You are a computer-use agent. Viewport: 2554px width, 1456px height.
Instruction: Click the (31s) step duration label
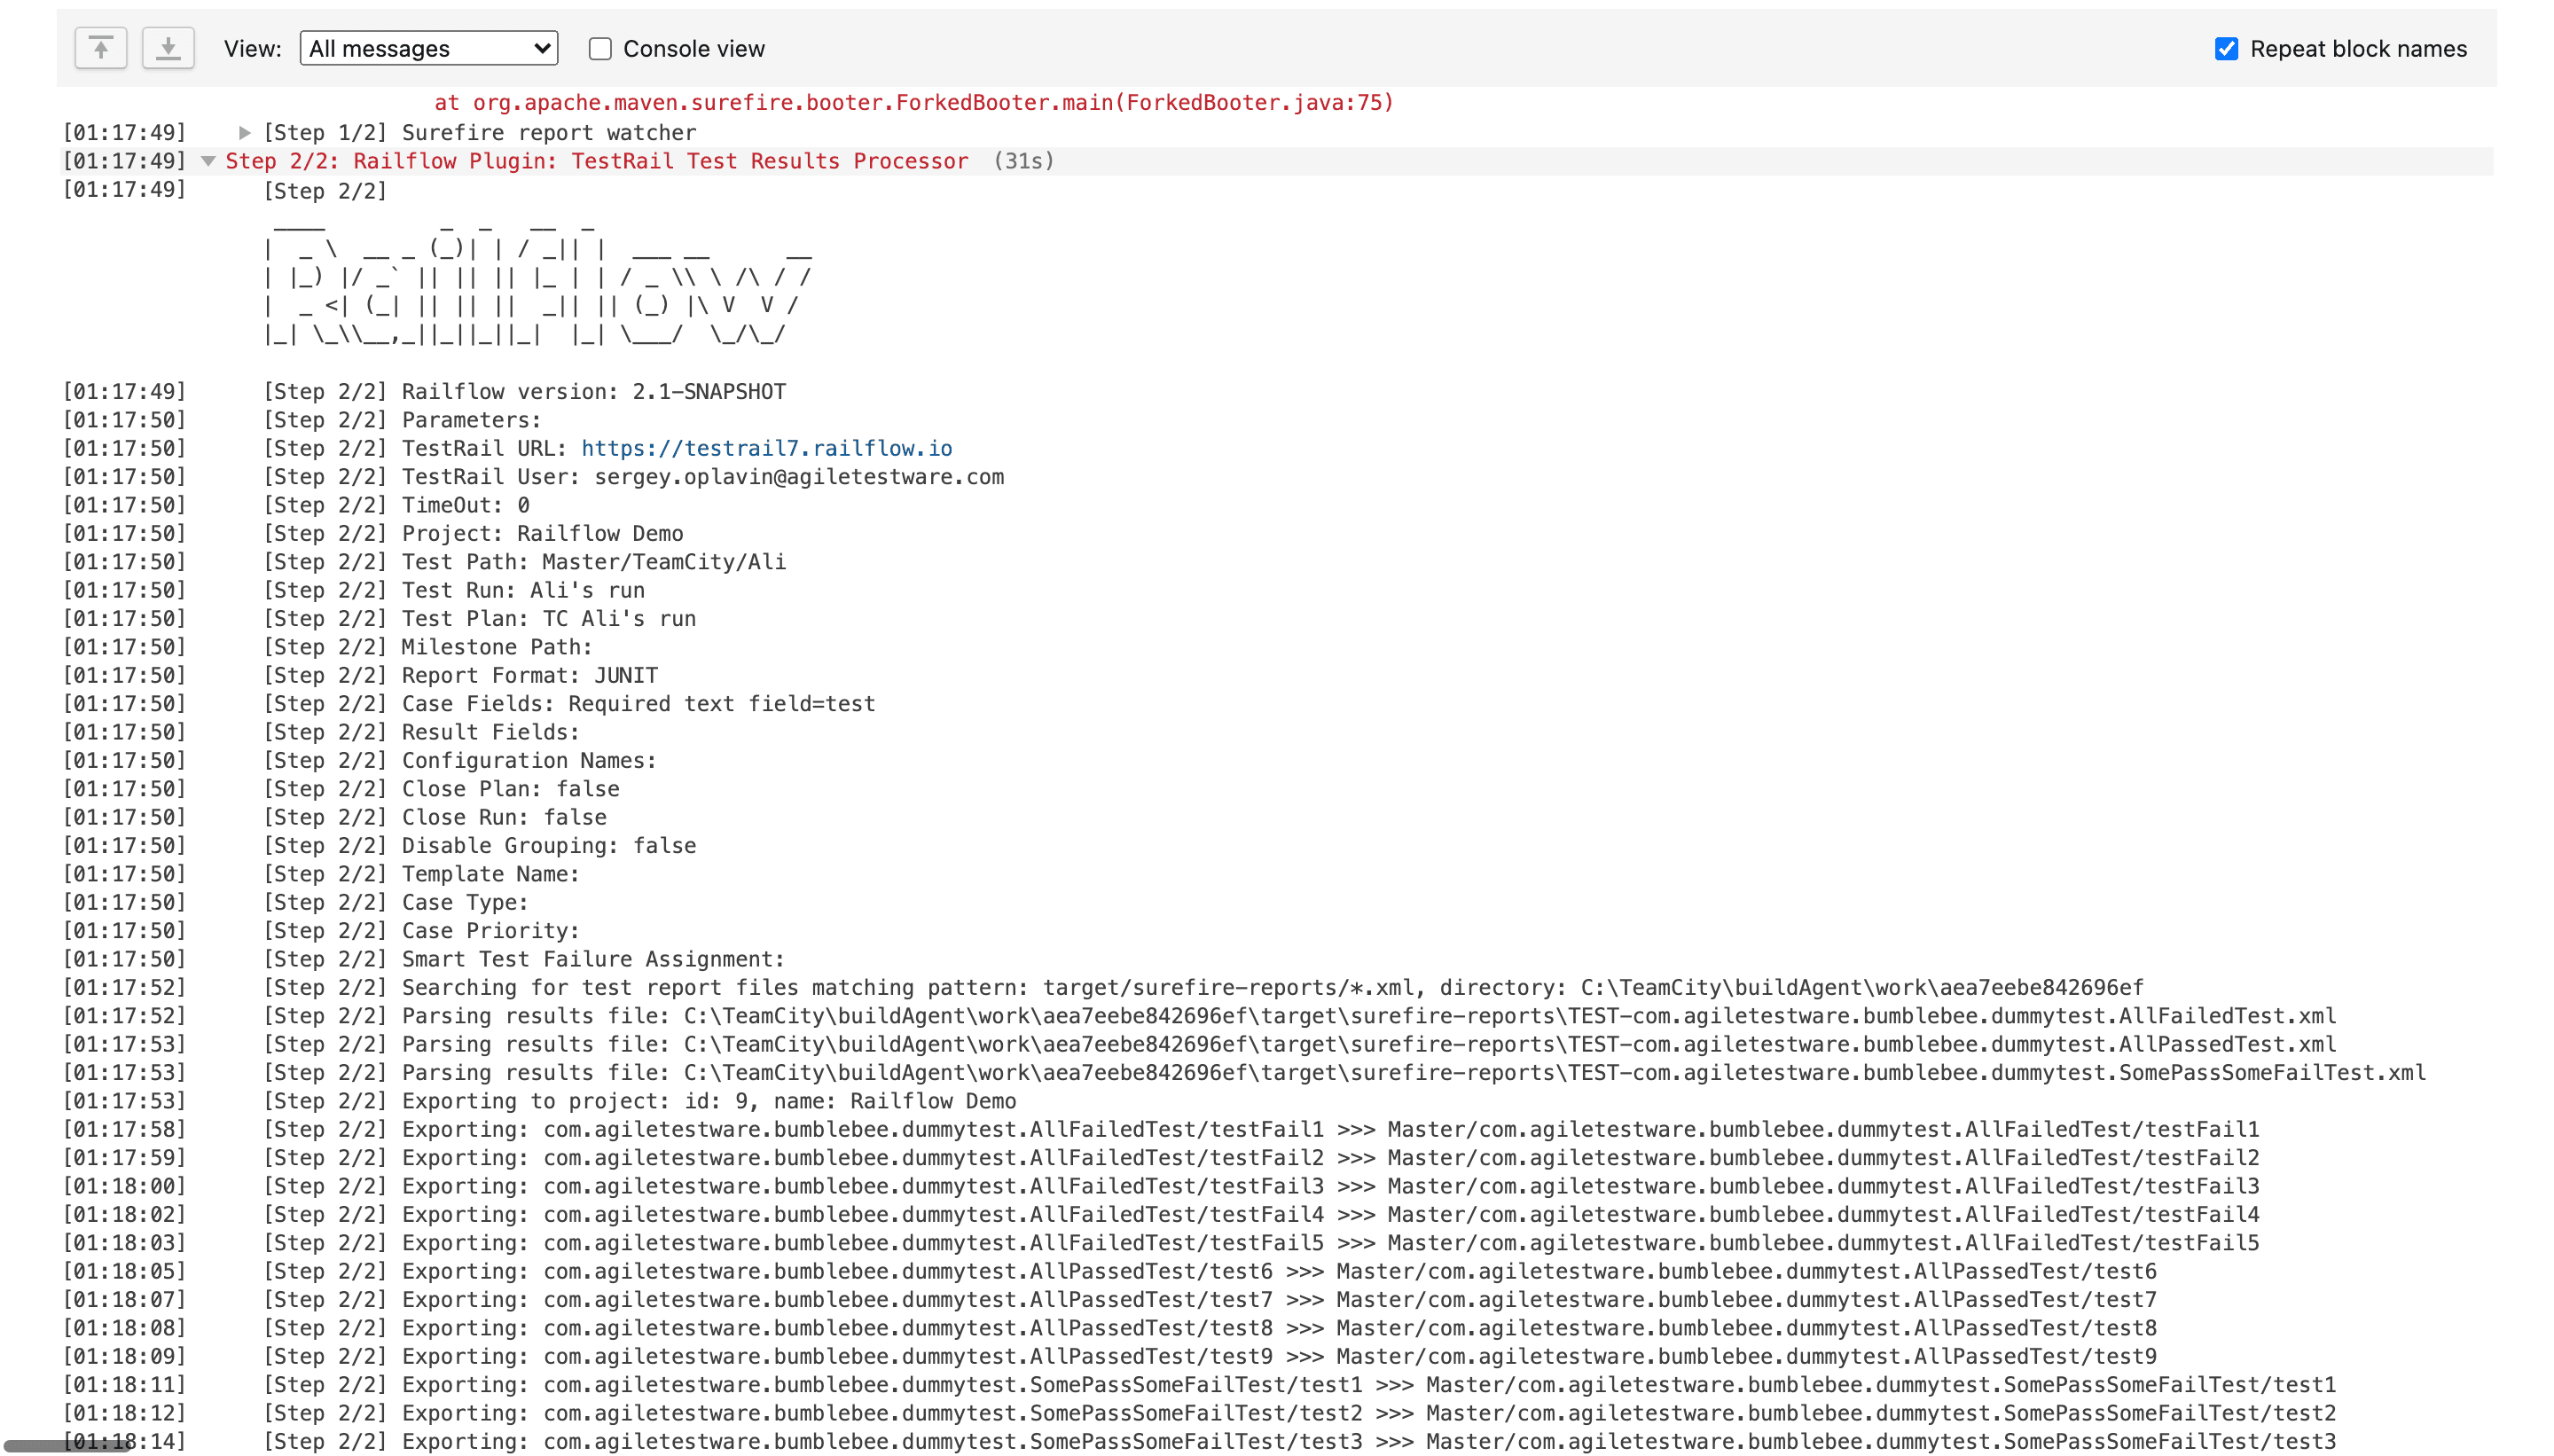[1024, 161]
